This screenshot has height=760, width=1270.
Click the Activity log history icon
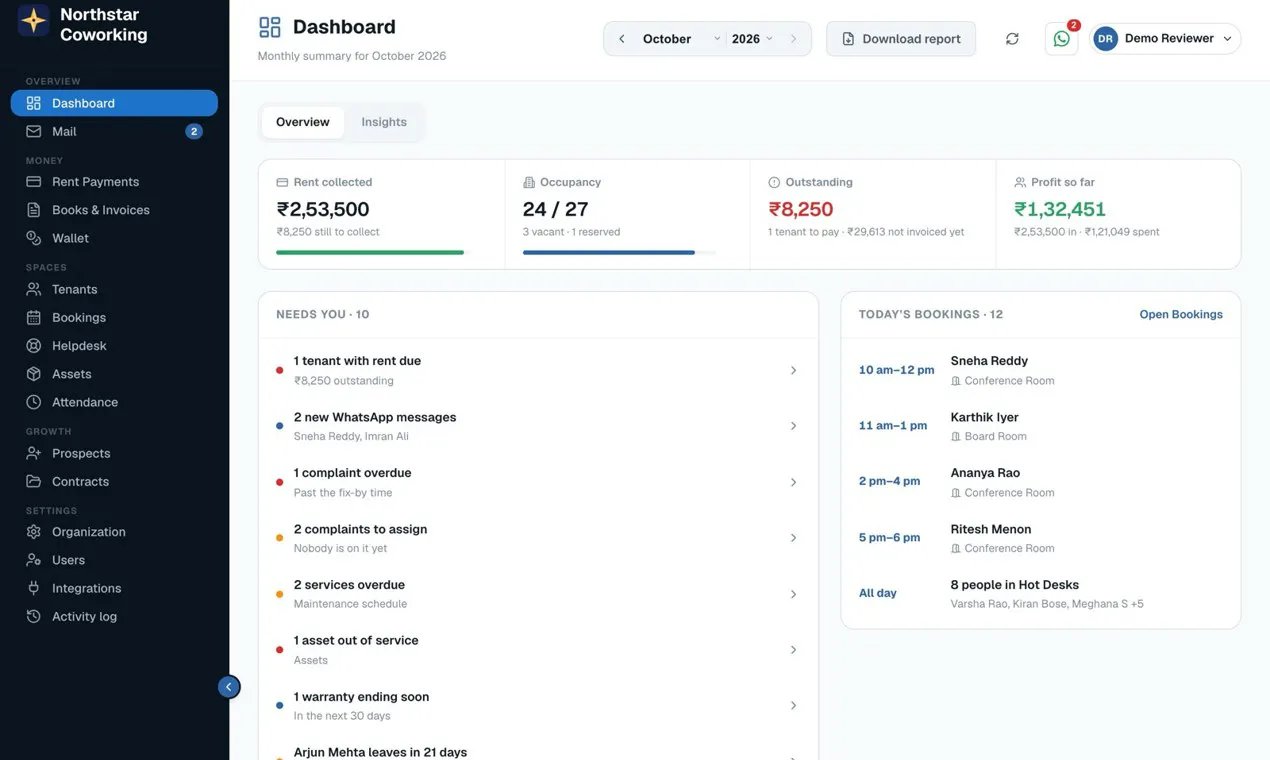34,616
